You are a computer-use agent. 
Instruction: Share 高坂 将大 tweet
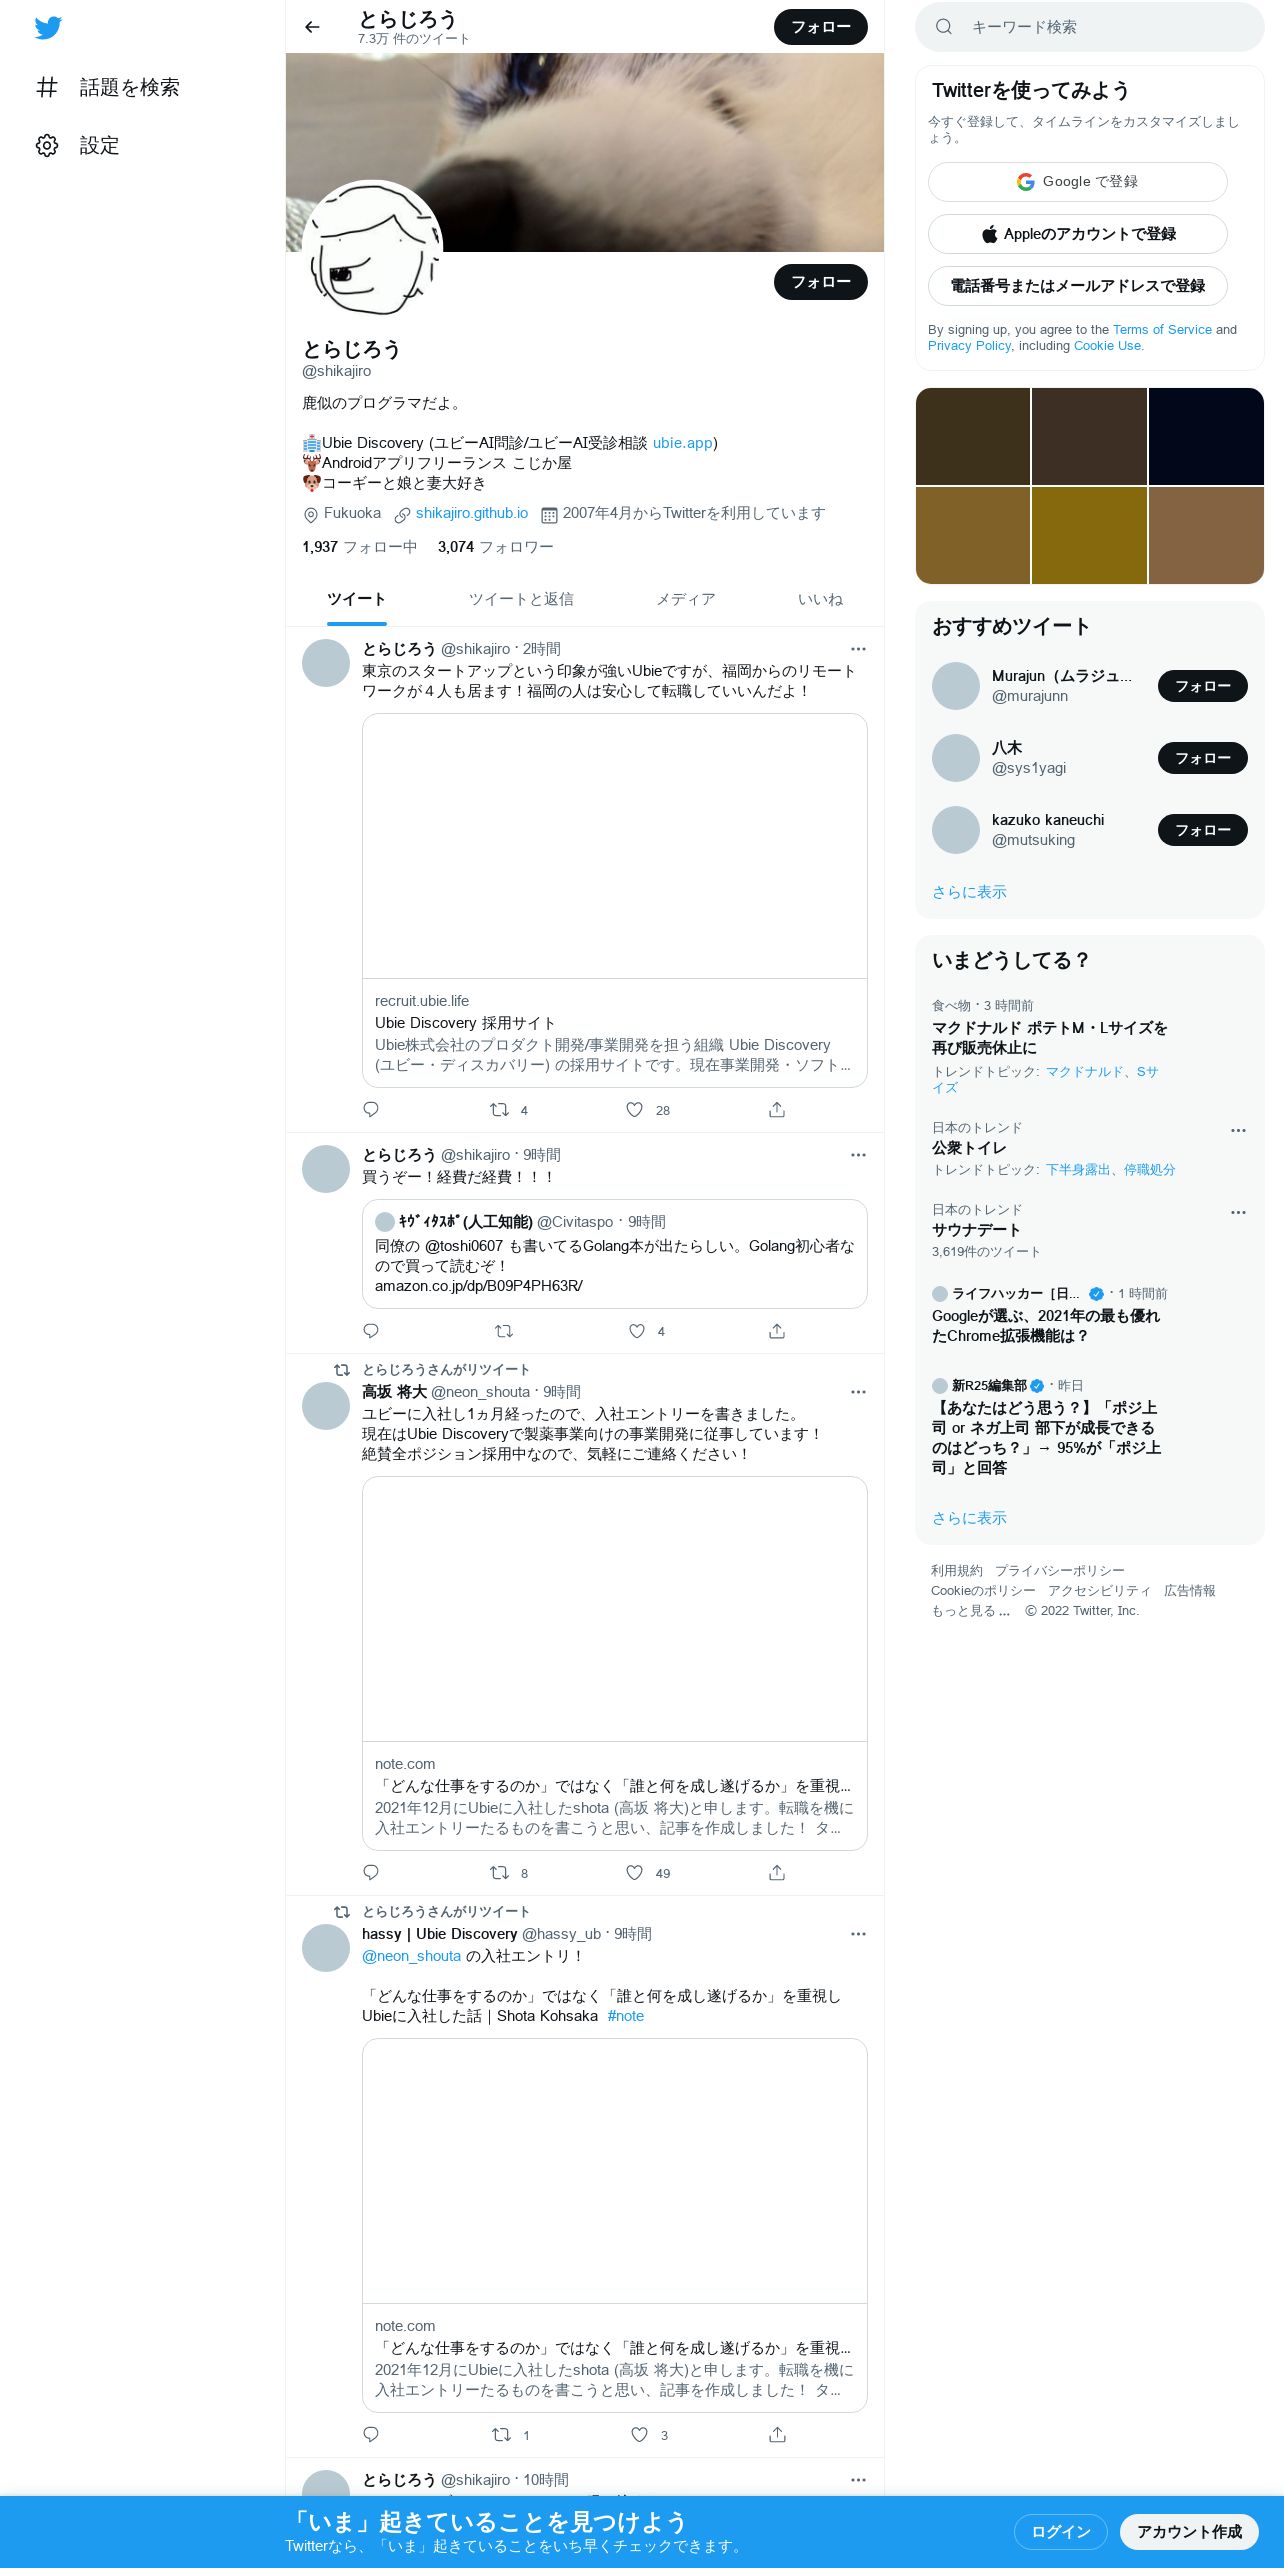pyautogui.click(x=777, y=1873)
